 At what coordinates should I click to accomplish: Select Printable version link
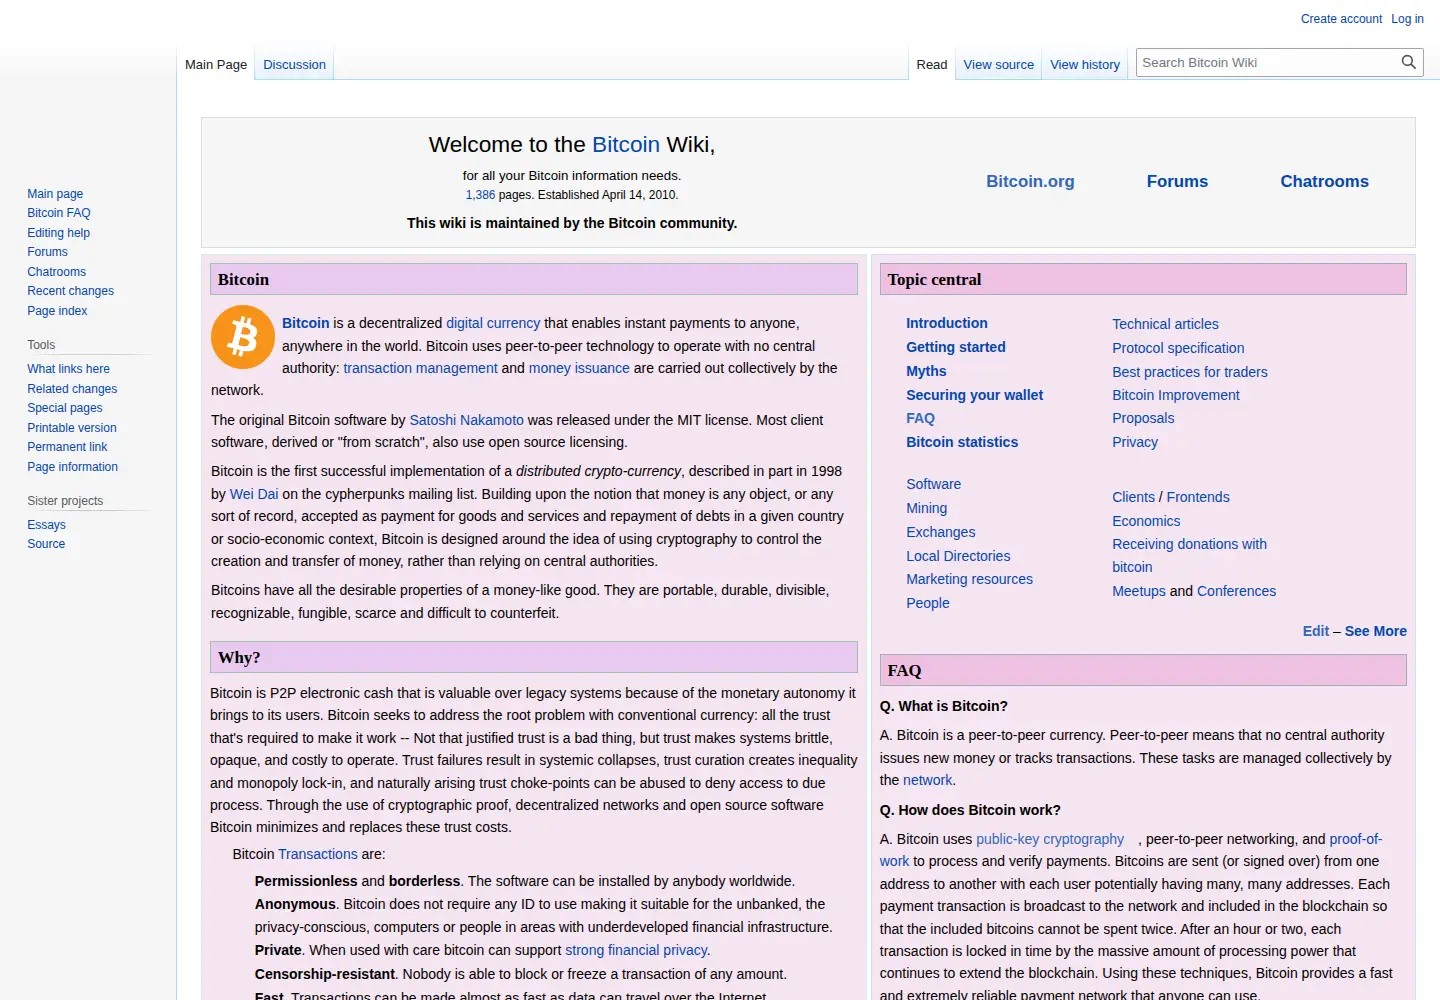72,428
